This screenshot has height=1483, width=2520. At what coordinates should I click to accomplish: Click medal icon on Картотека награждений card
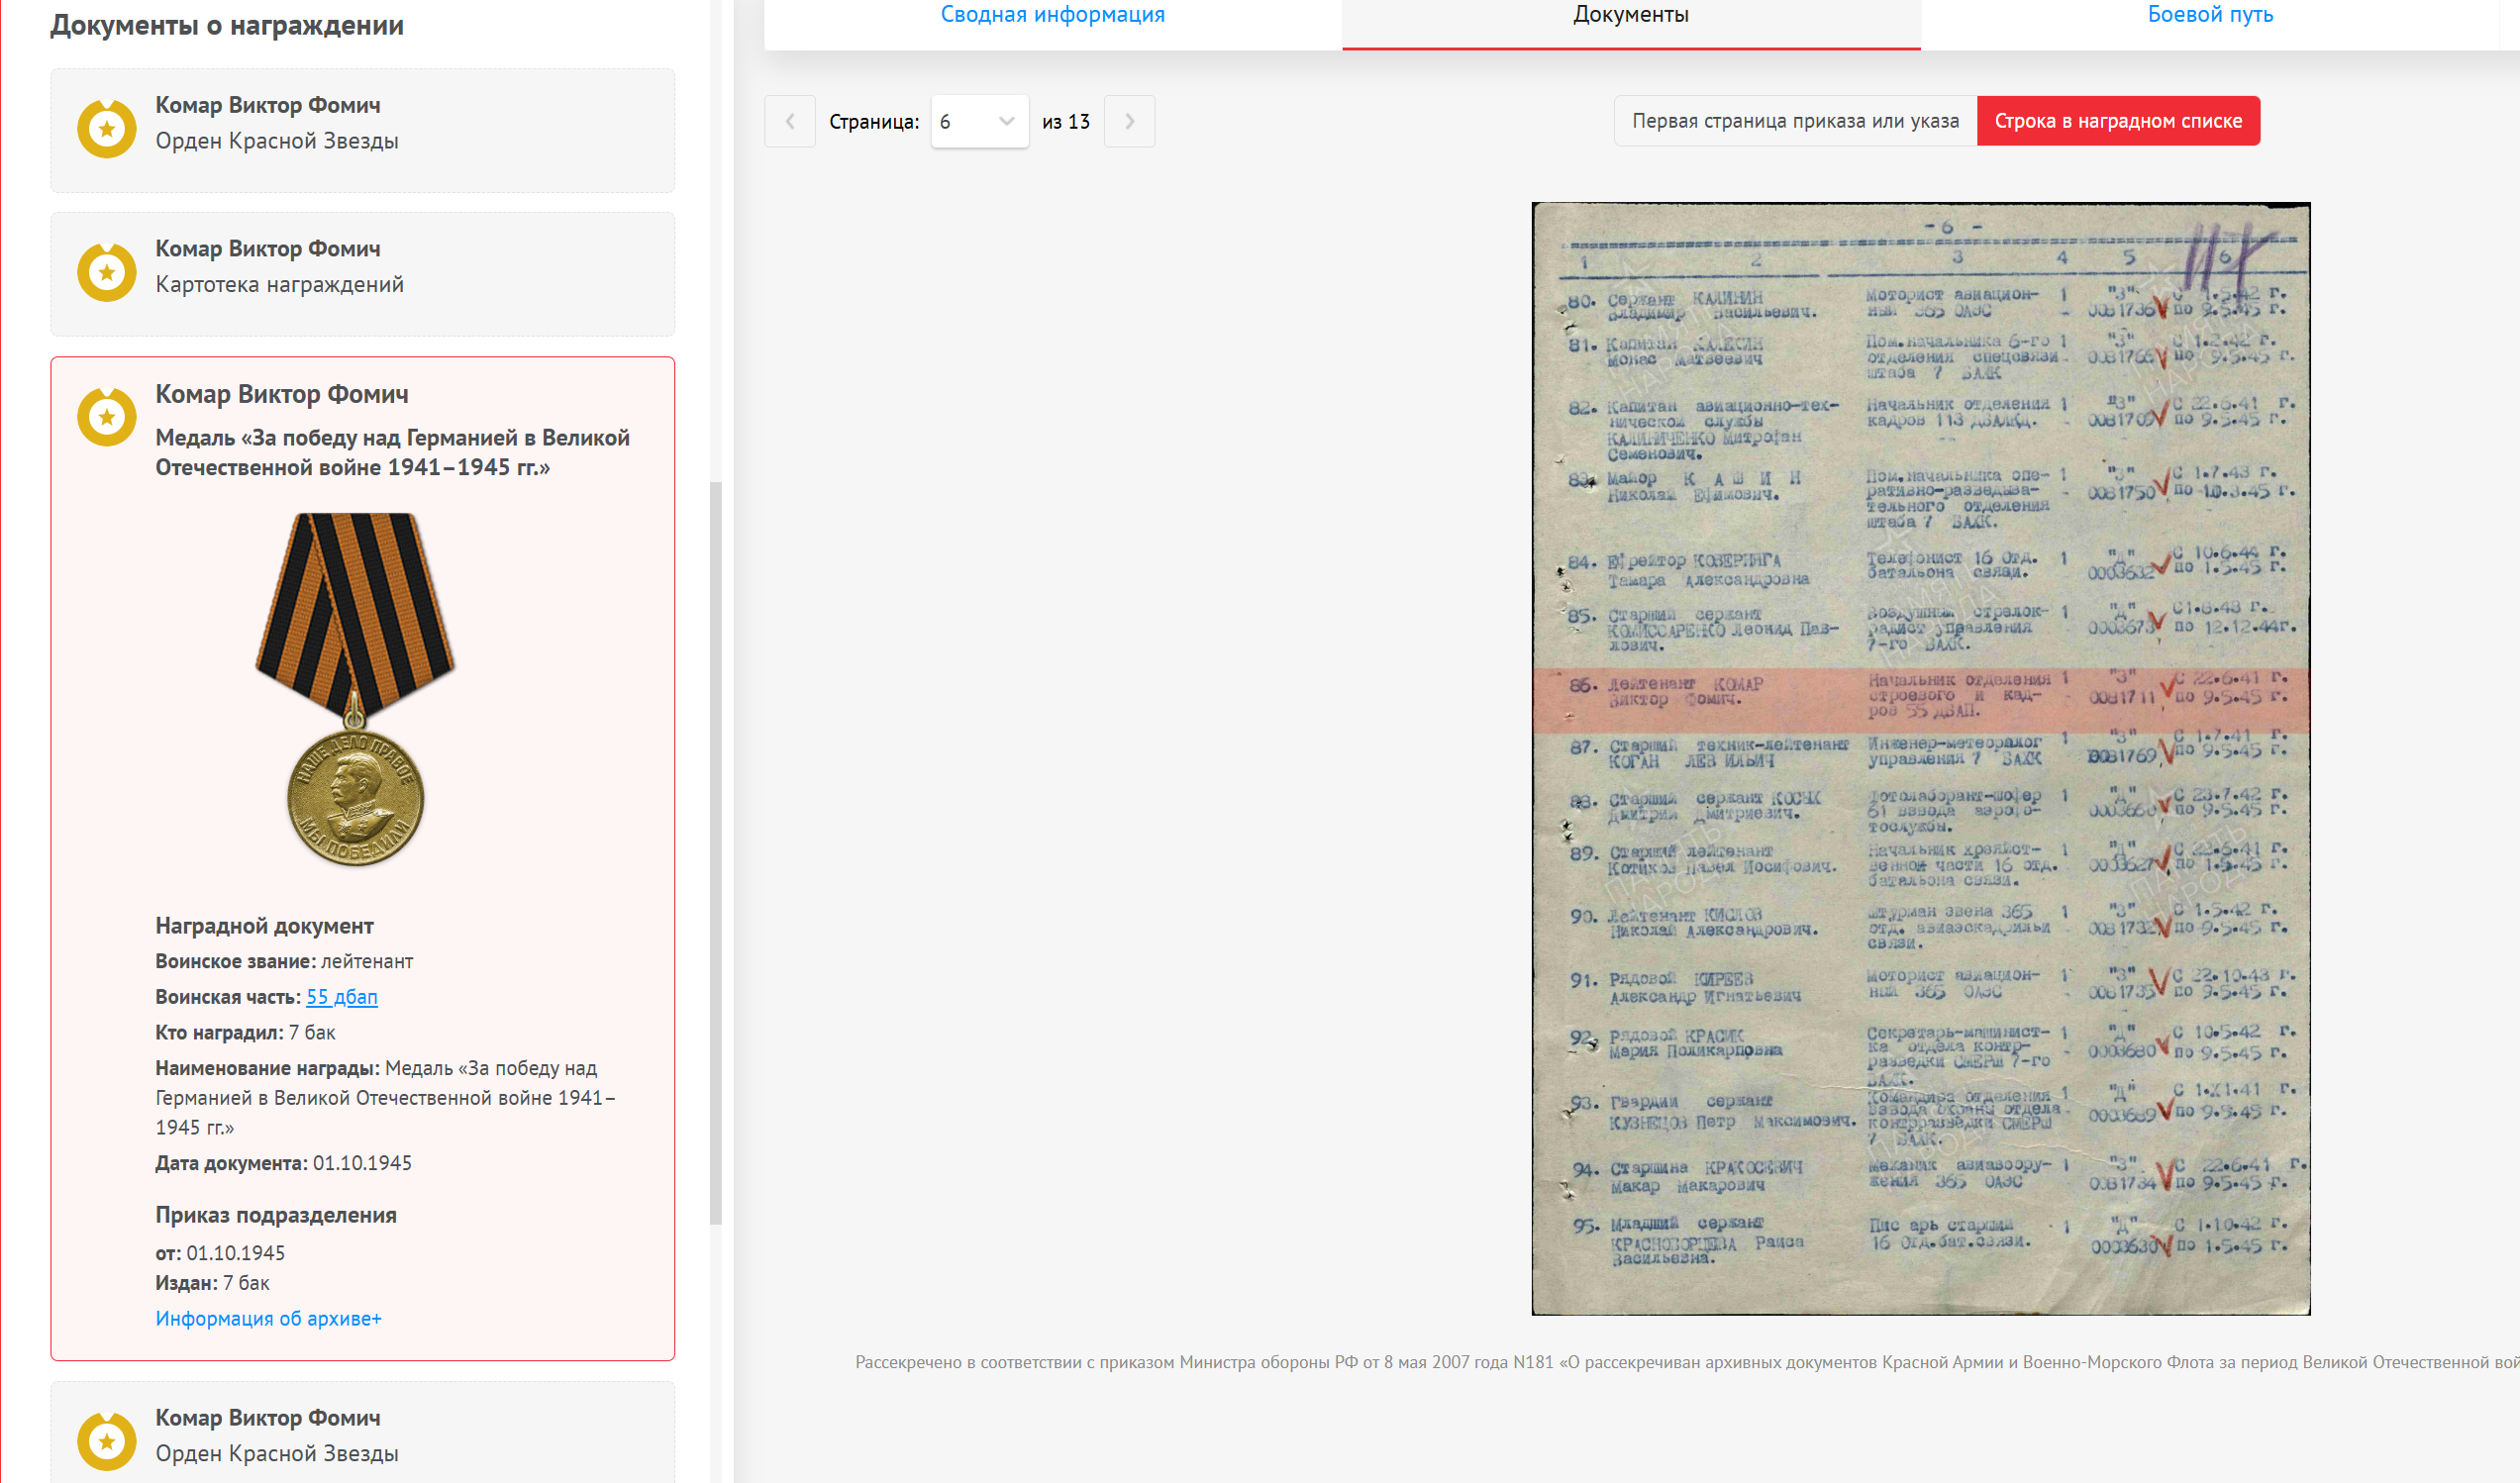106,272
